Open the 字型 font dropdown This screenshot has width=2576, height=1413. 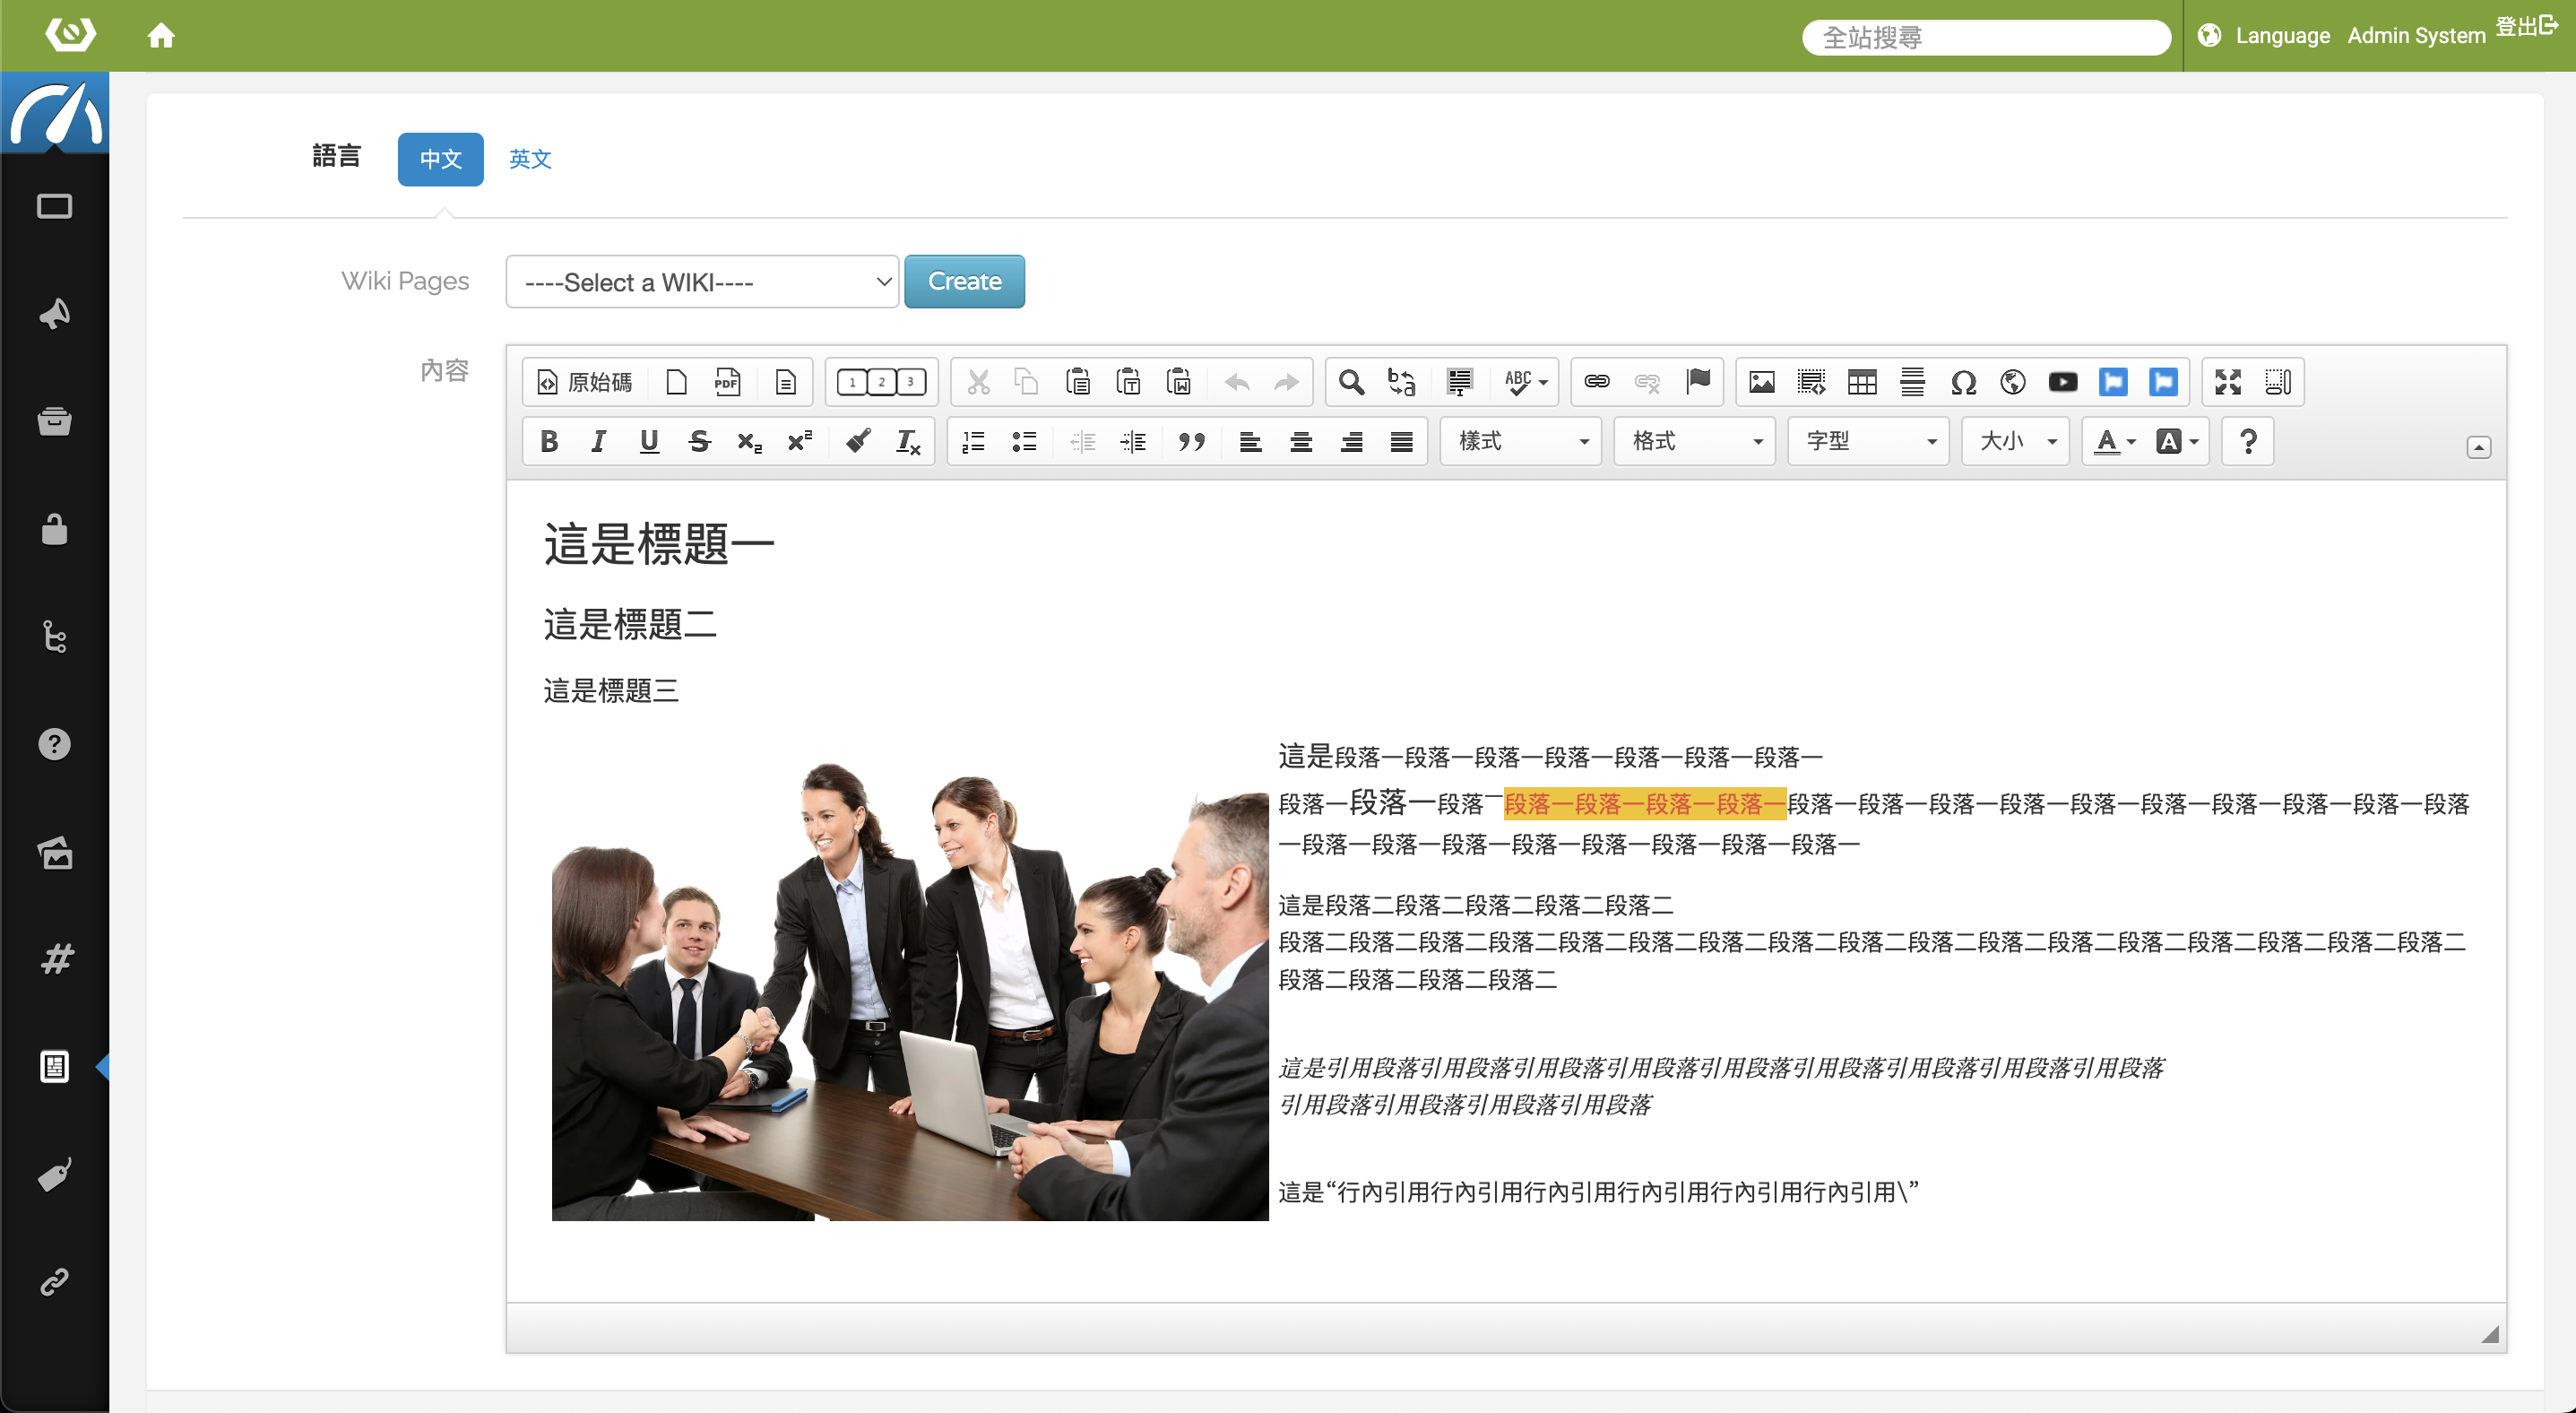click(1868, 441)
